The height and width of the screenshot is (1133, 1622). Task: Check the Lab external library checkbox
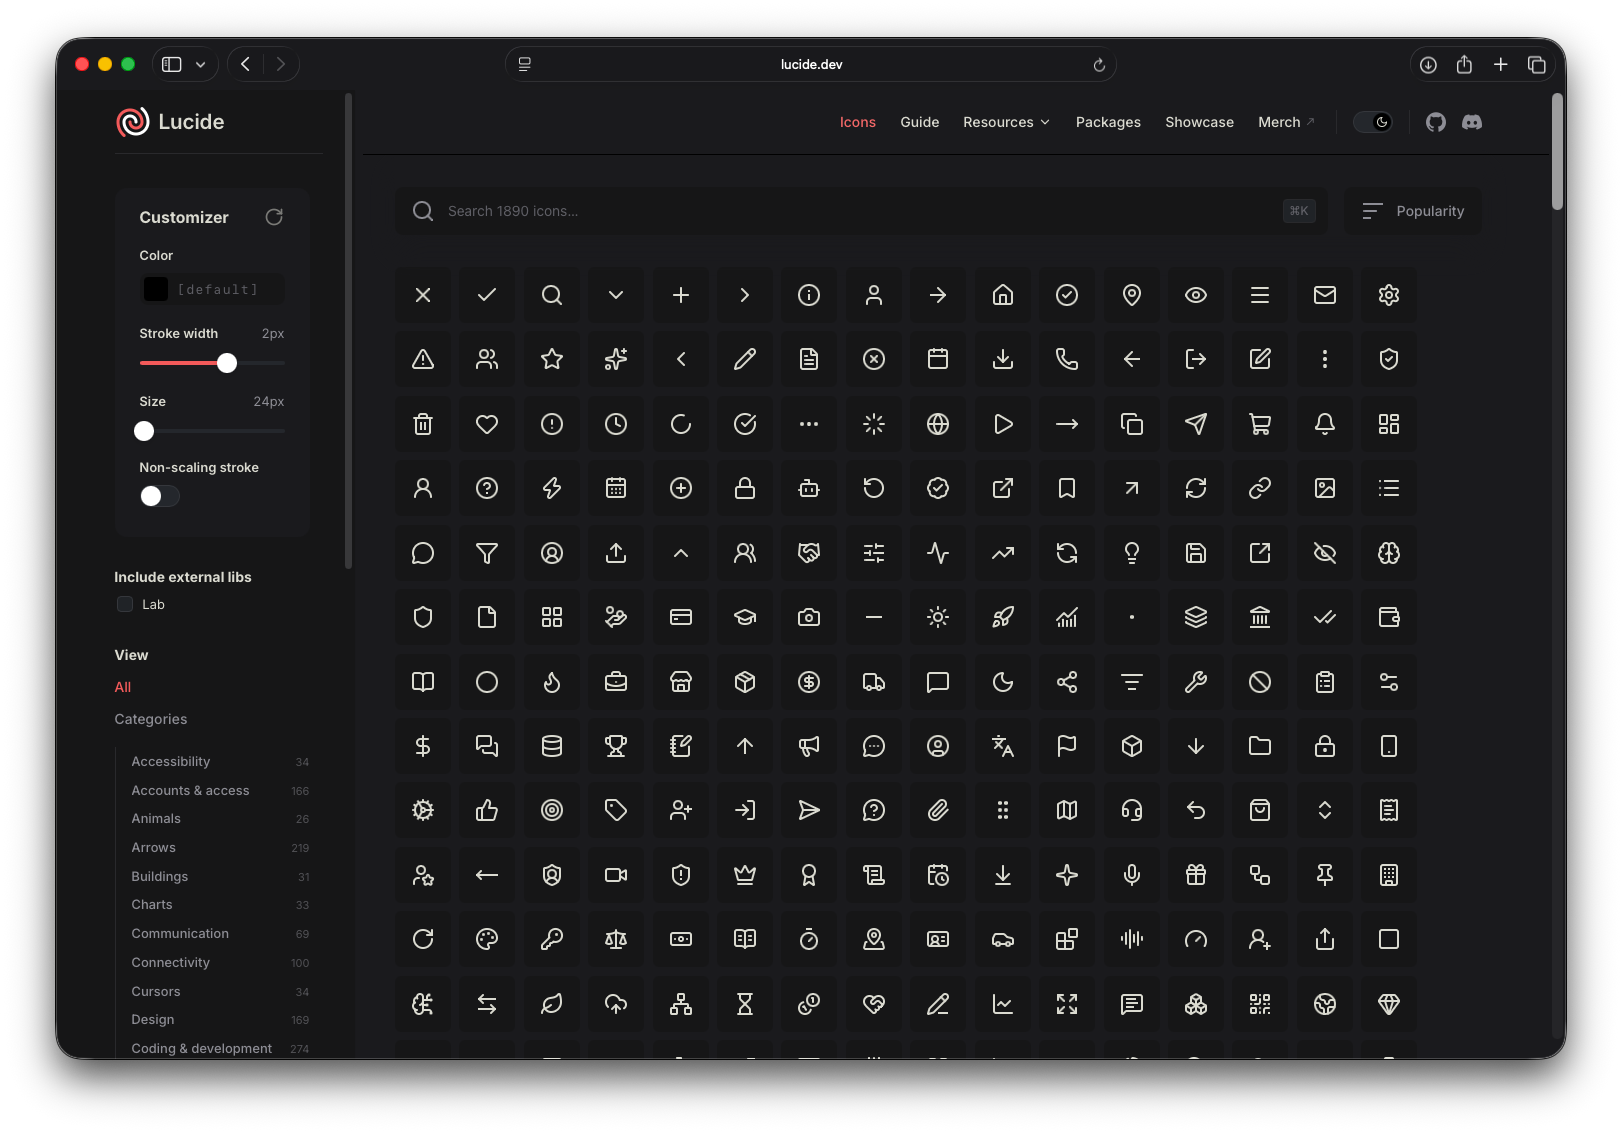coord(125,604)
